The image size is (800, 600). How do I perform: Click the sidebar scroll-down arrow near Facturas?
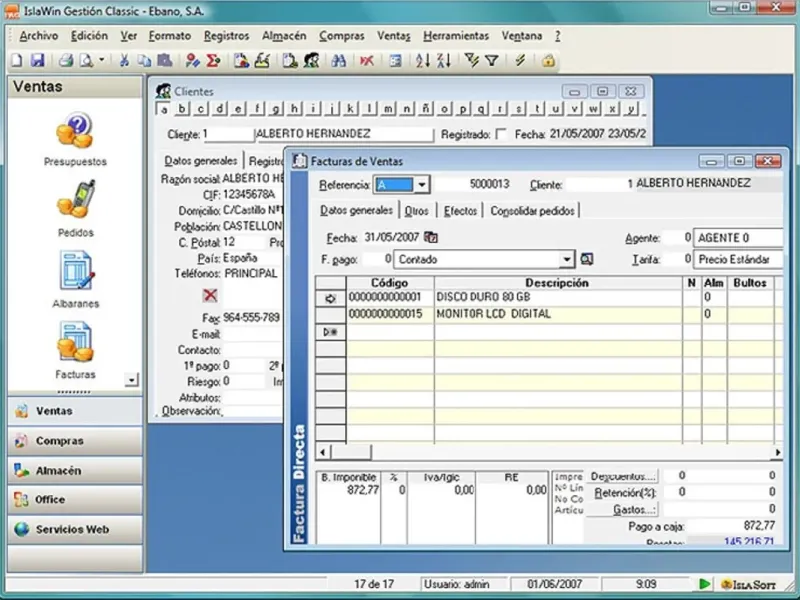click(x=131, y=380)
